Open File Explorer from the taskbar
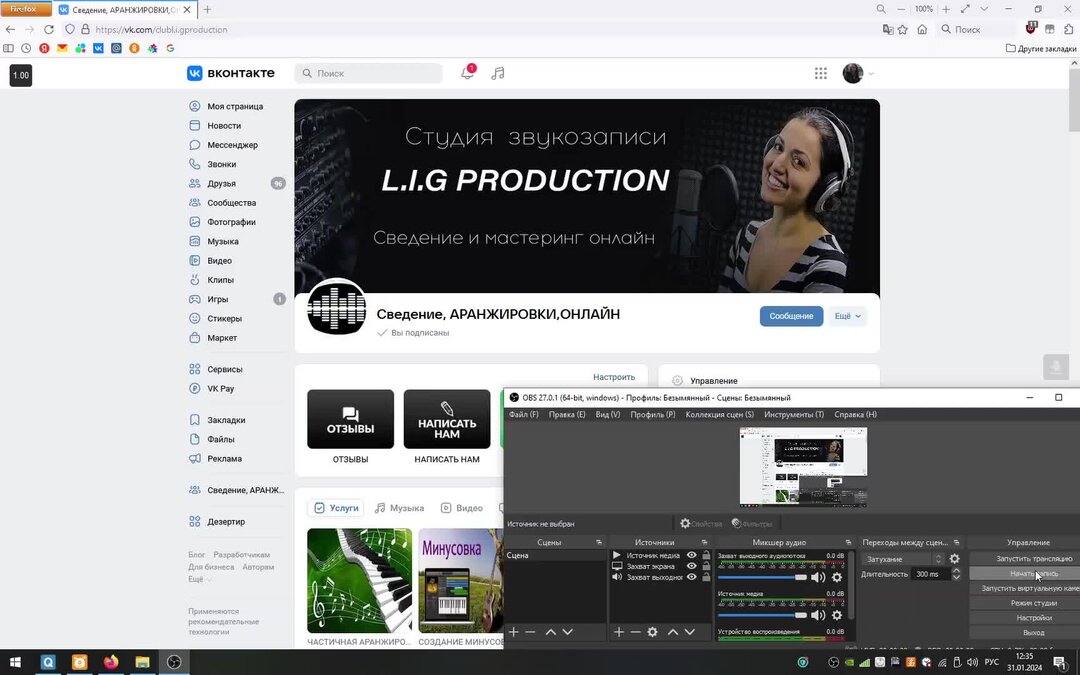1080x675 pixels. [142, 662]
